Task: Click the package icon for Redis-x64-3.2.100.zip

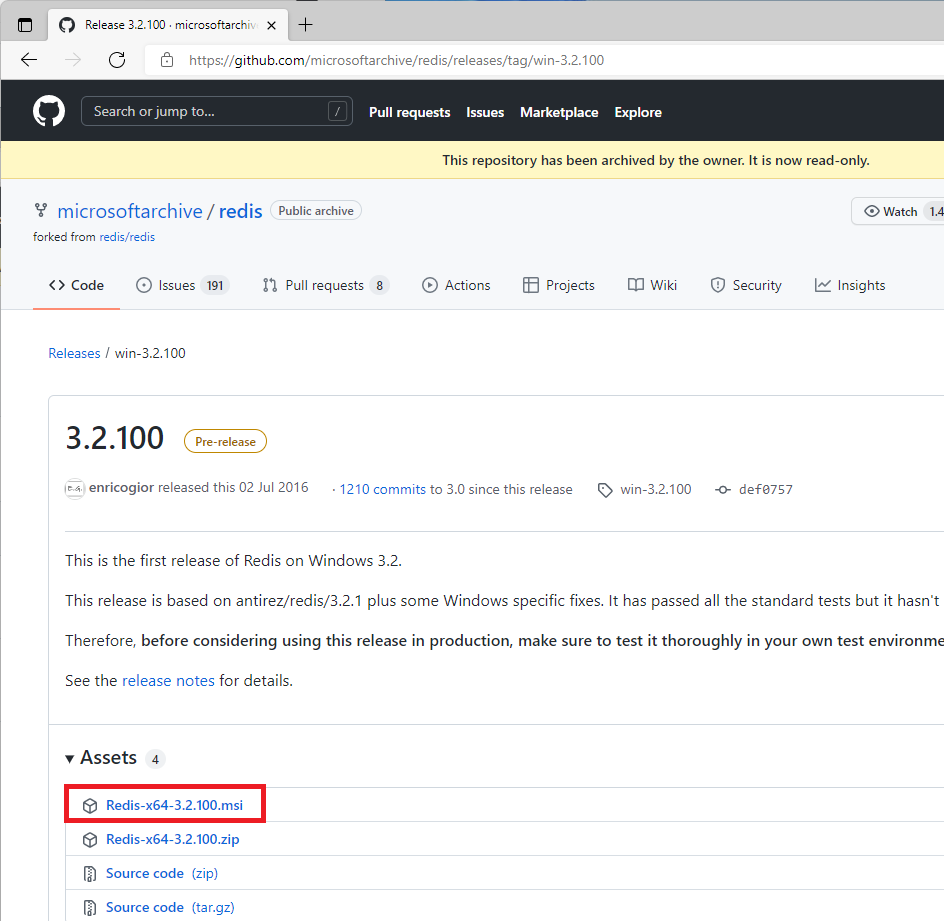Action: pos(90,840)
